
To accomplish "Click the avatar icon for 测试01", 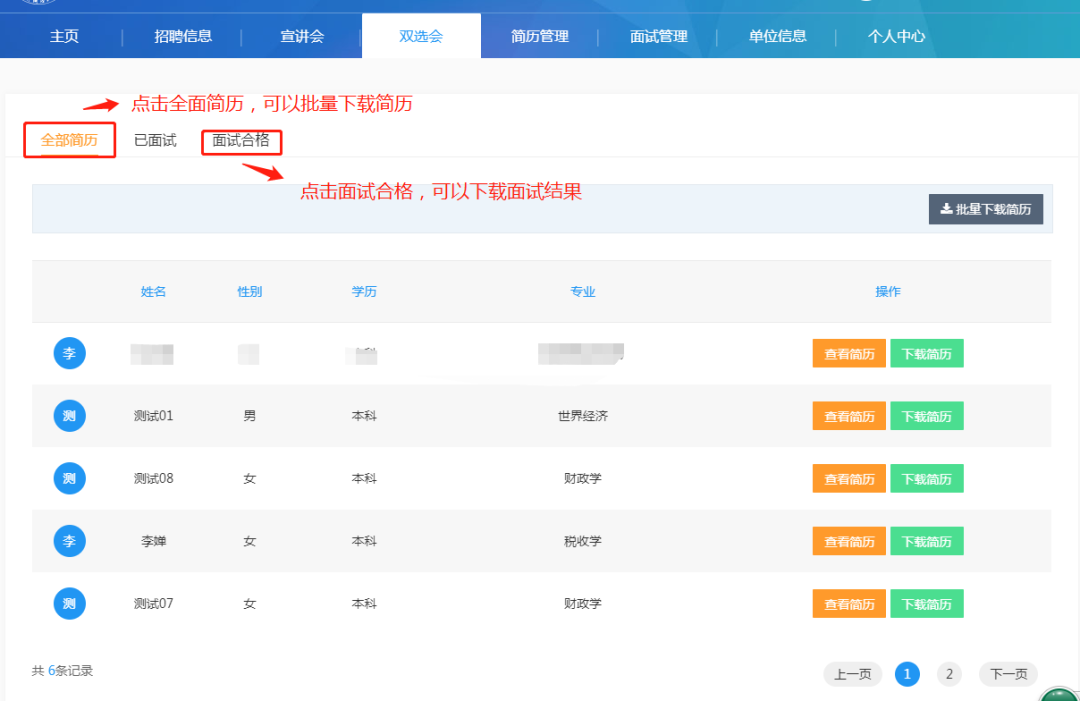I will coord(69,416).
